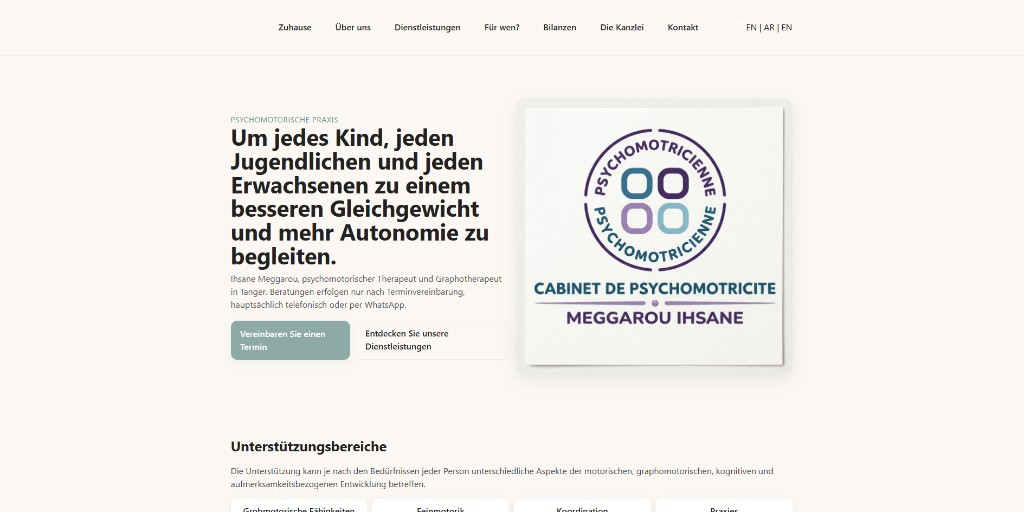Click the main headline Um jedes Kind
The image size is (1024, 512).
coord(360,197)
